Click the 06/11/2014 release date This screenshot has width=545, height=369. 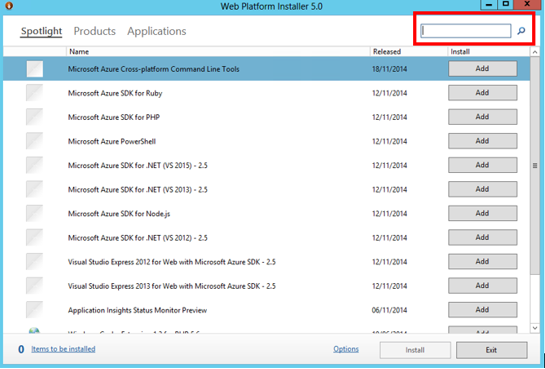click(390, 310)
